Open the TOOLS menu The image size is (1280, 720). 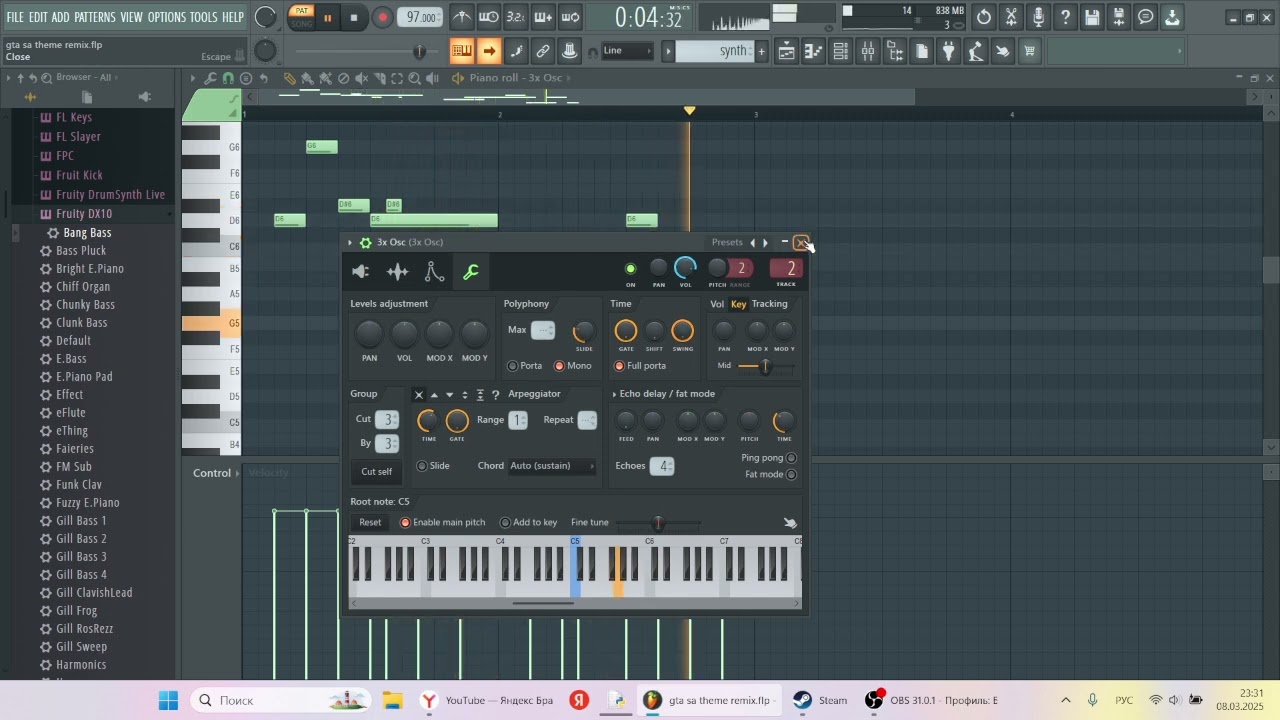point(204,17)
